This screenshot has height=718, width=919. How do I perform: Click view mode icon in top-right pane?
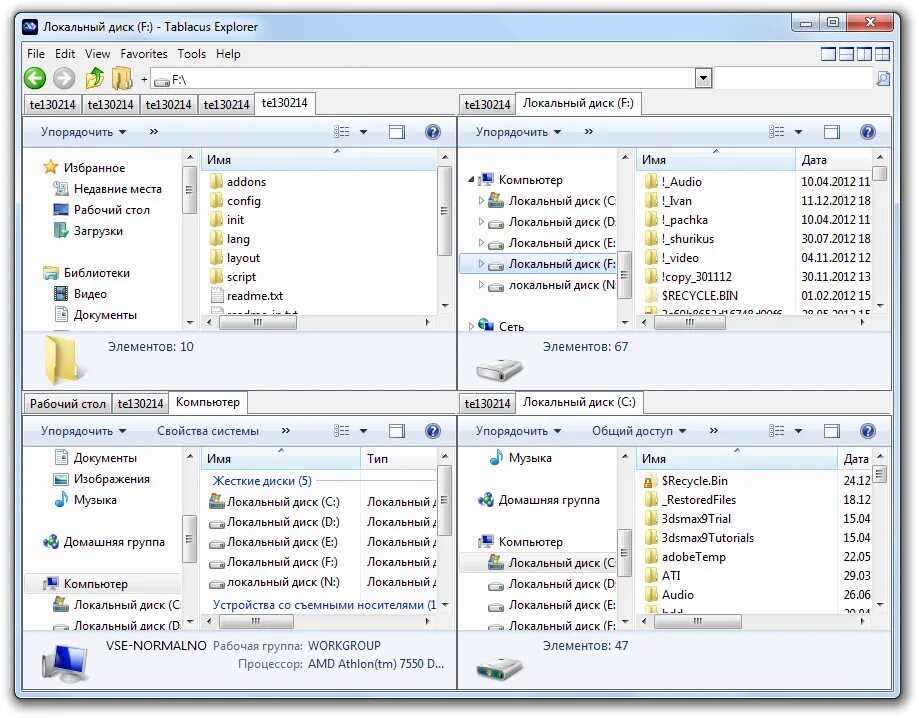(x=777, y=132)
